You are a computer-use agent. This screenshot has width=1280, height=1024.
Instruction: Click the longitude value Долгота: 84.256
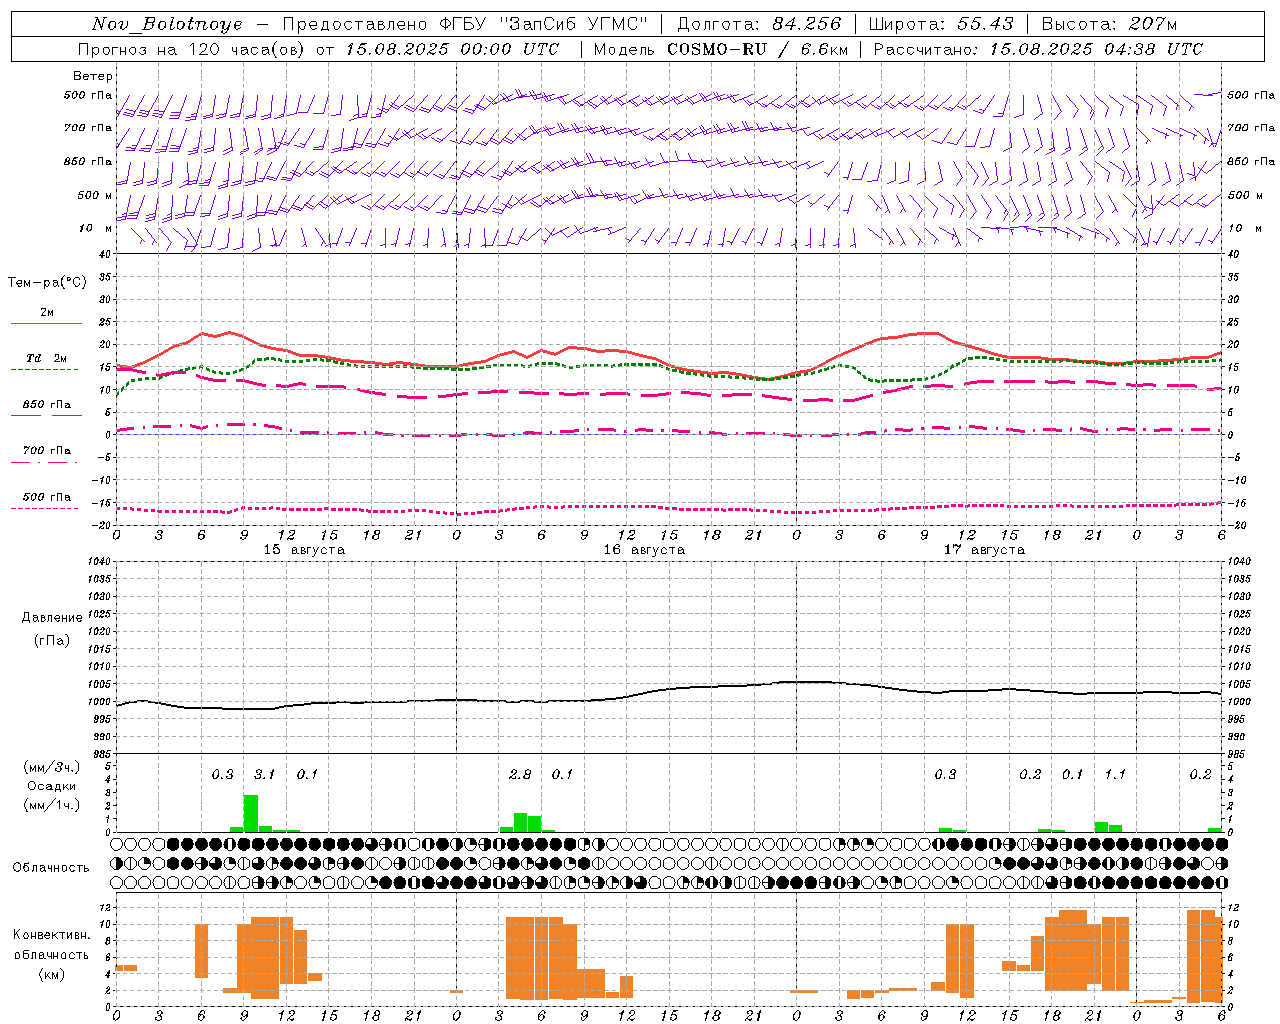(x=759, y=24)
